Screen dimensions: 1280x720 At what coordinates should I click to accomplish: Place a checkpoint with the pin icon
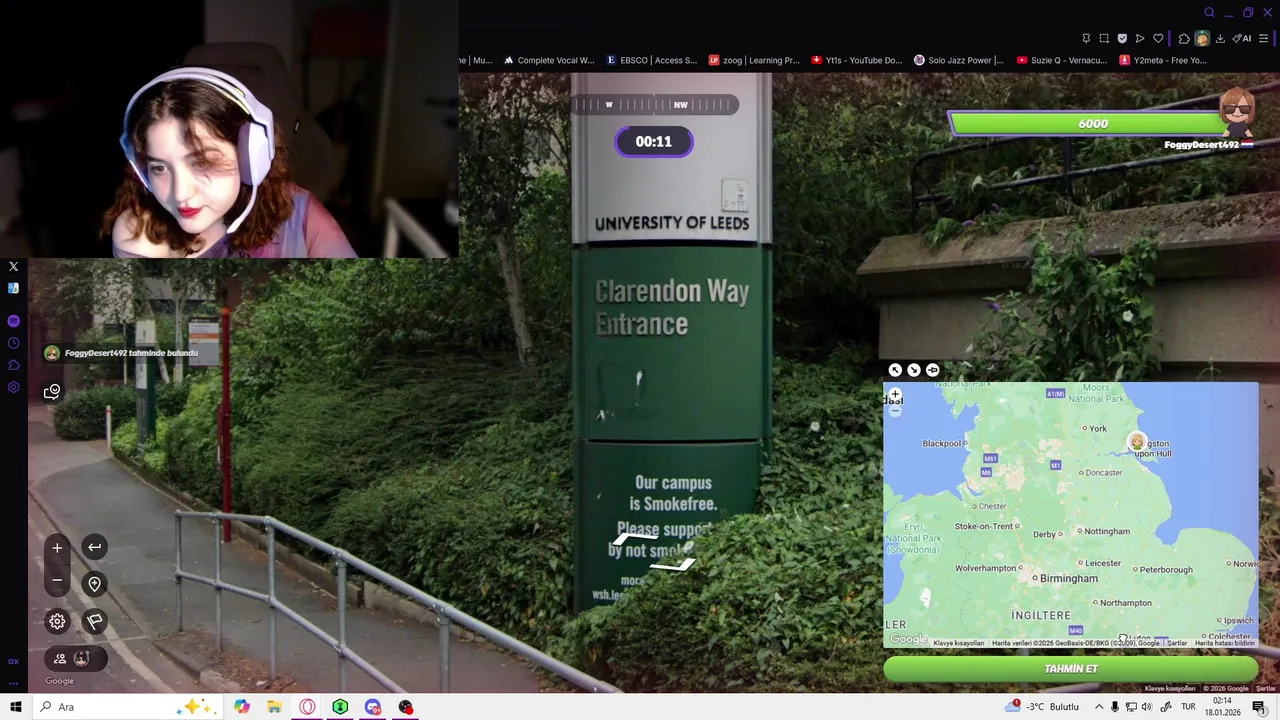click(x=94, y=584)
